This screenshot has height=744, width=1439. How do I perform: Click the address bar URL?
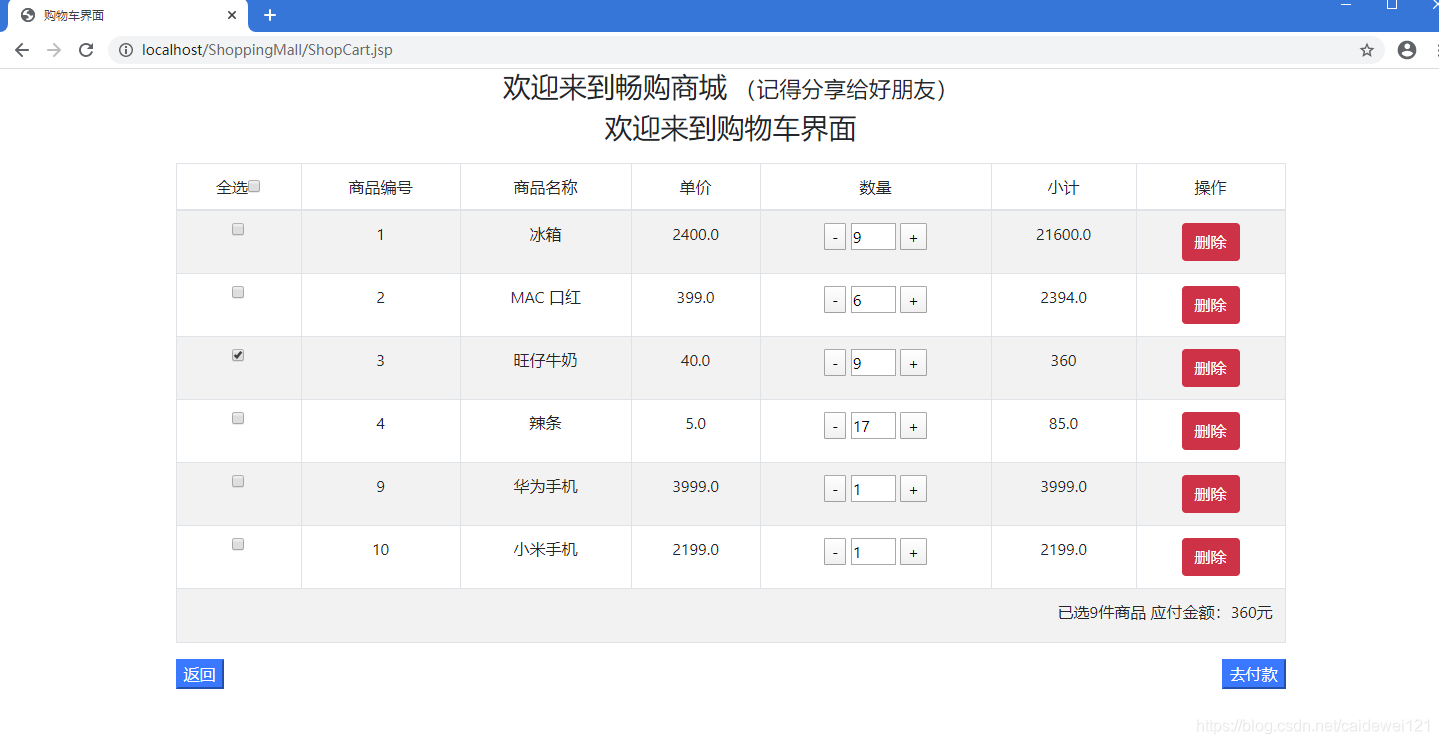click(x=267, y=50)
